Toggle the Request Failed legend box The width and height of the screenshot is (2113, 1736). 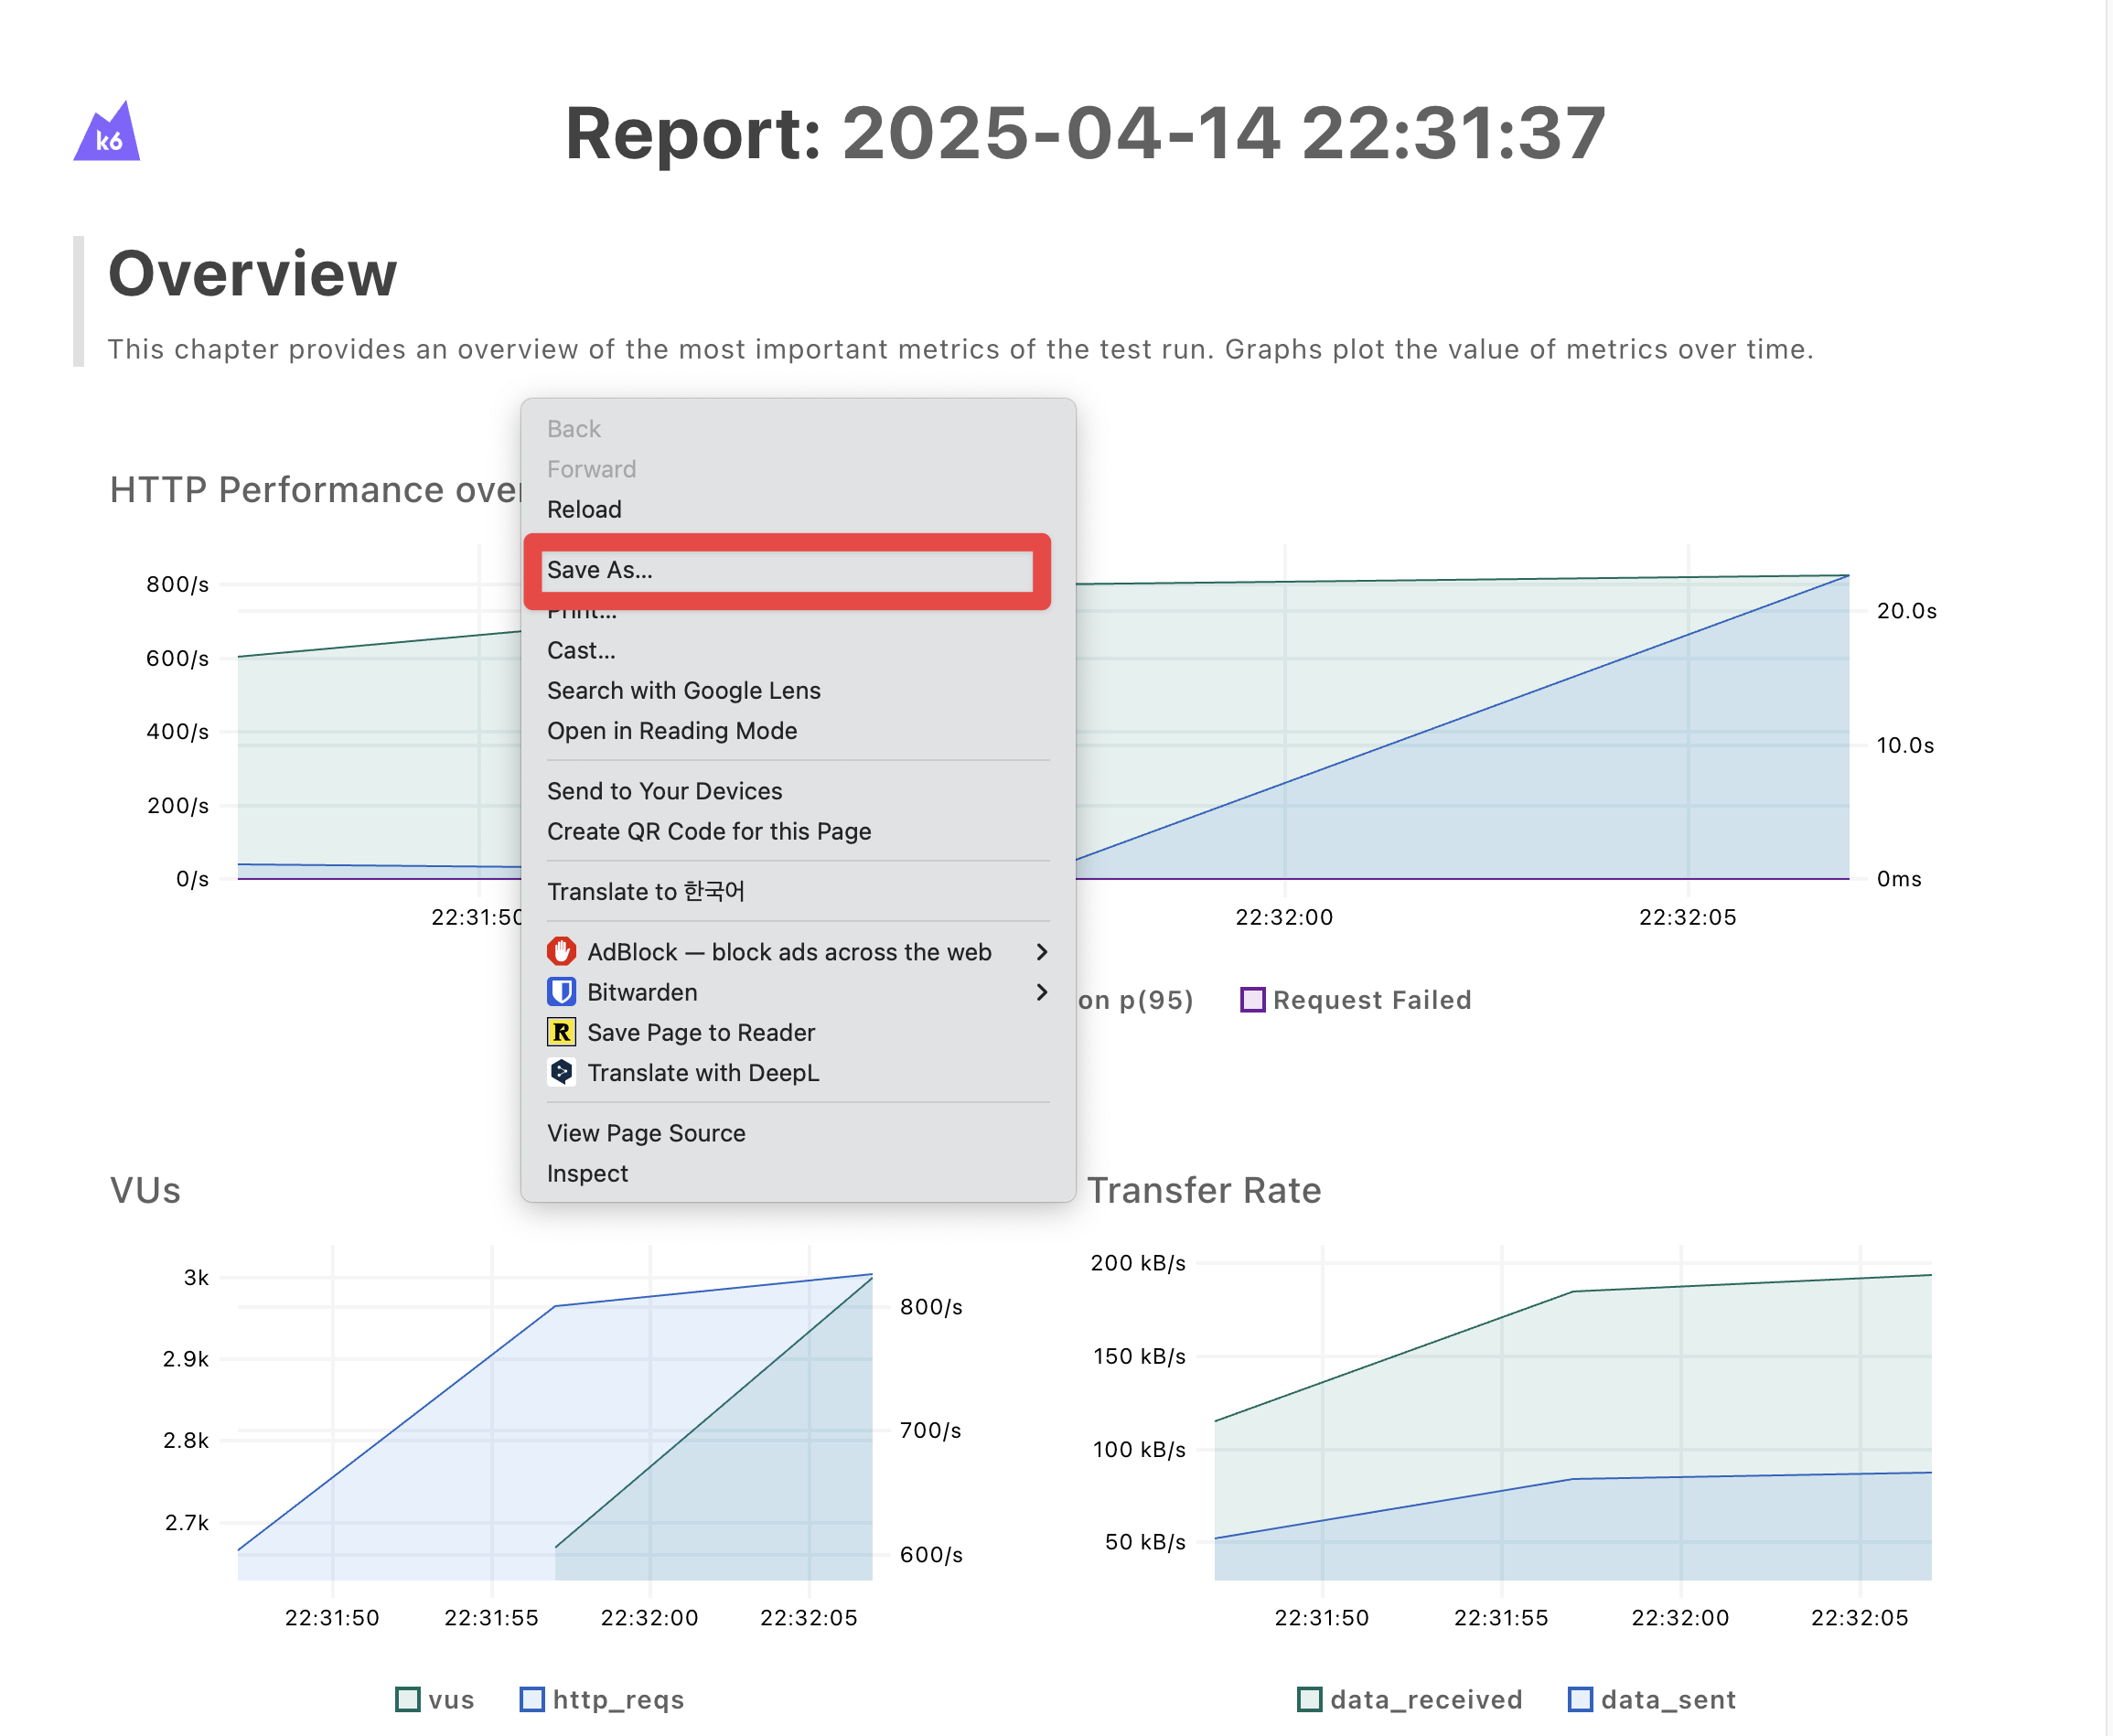coord(1252,999)
